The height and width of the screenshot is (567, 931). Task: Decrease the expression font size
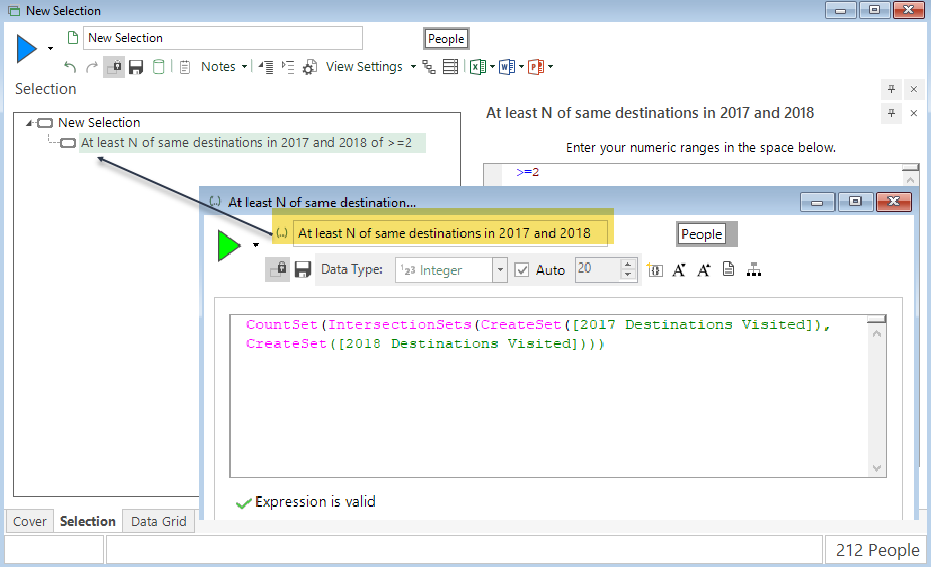tap(679, 270)
